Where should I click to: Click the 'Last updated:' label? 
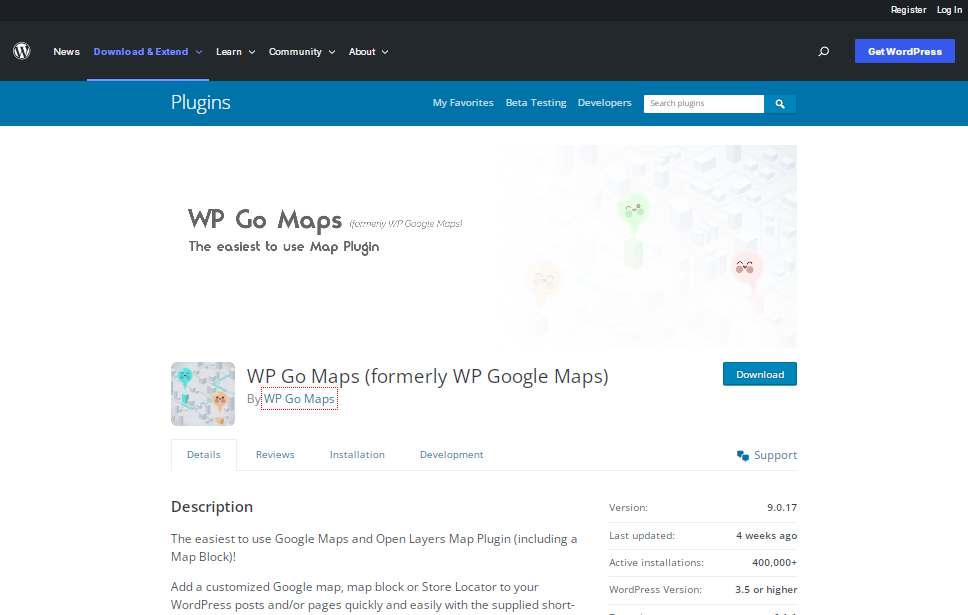coord(642,536)
